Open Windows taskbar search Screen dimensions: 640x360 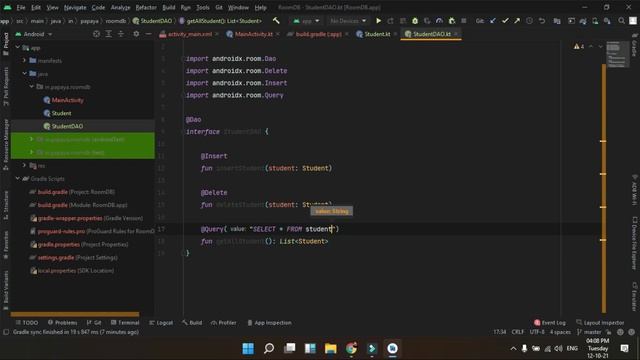(269, 348)
